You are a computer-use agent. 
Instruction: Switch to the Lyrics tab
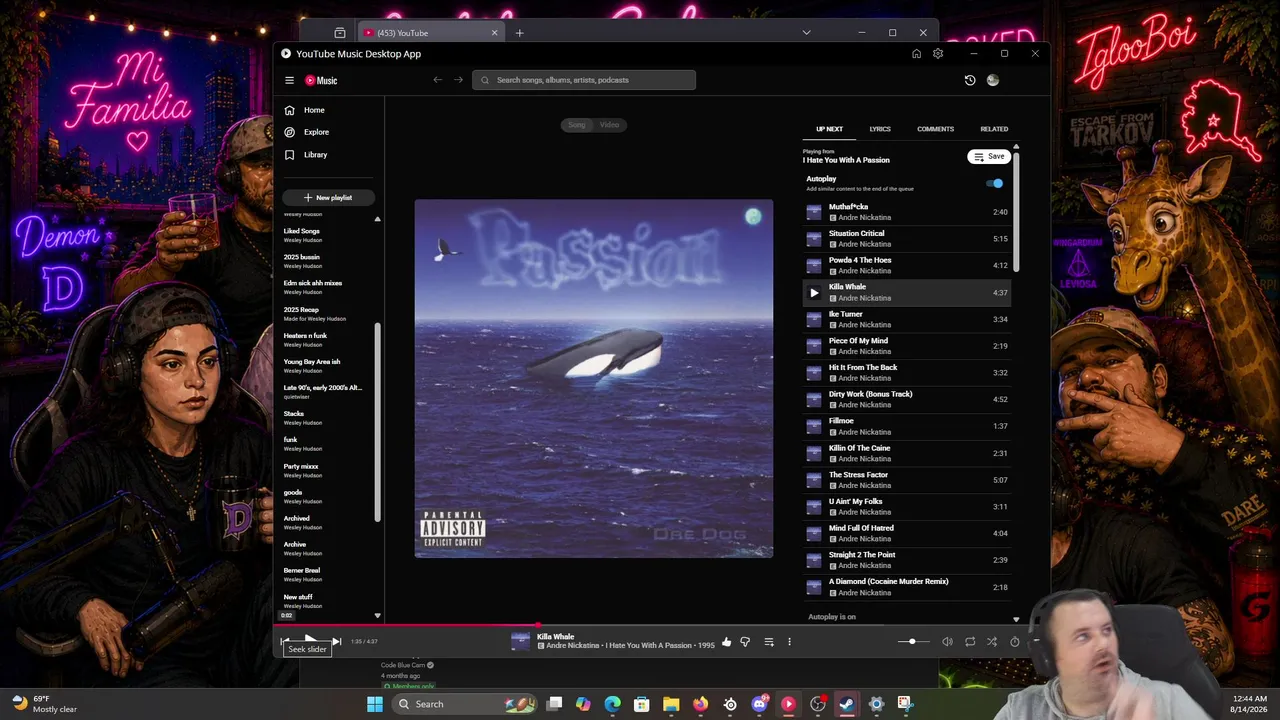click(x=880, y=129)
